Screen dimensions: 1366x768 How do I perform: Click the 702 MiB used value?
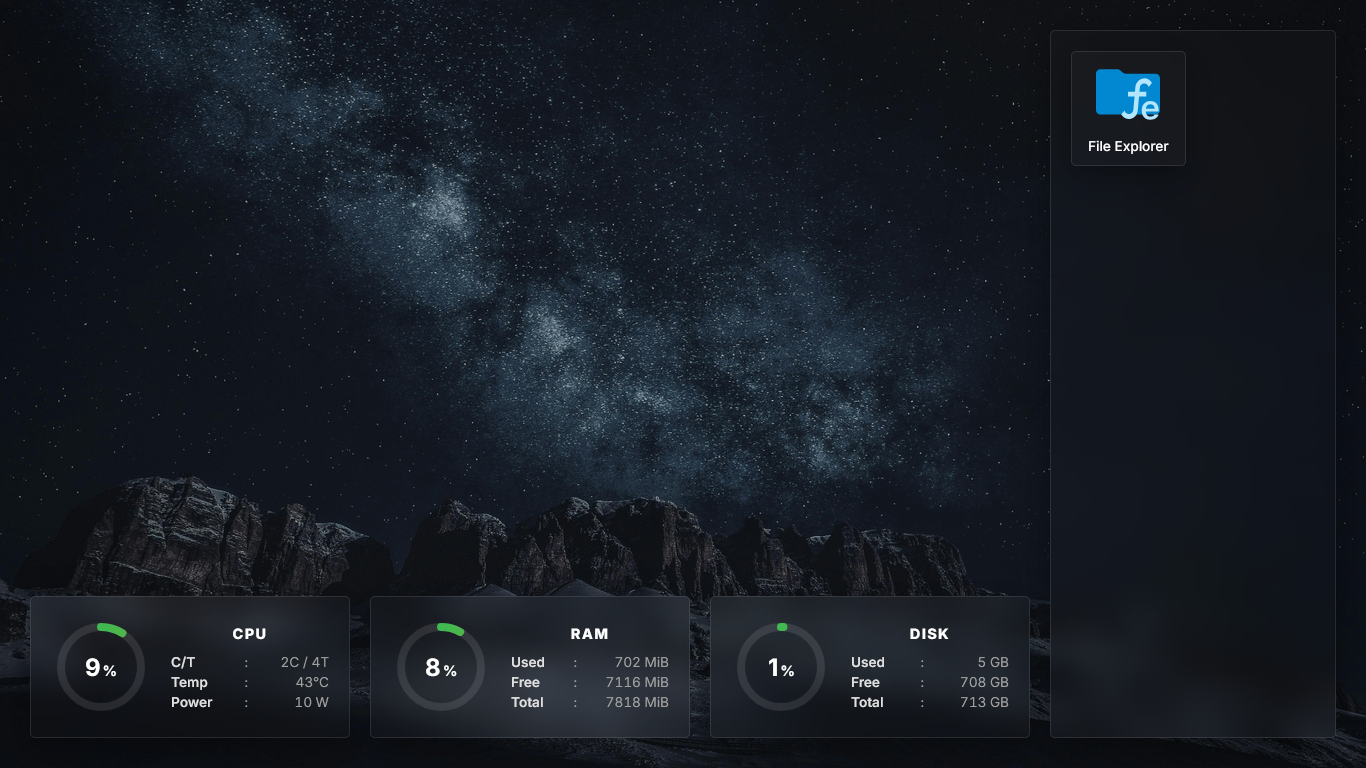tap(642, 662)
